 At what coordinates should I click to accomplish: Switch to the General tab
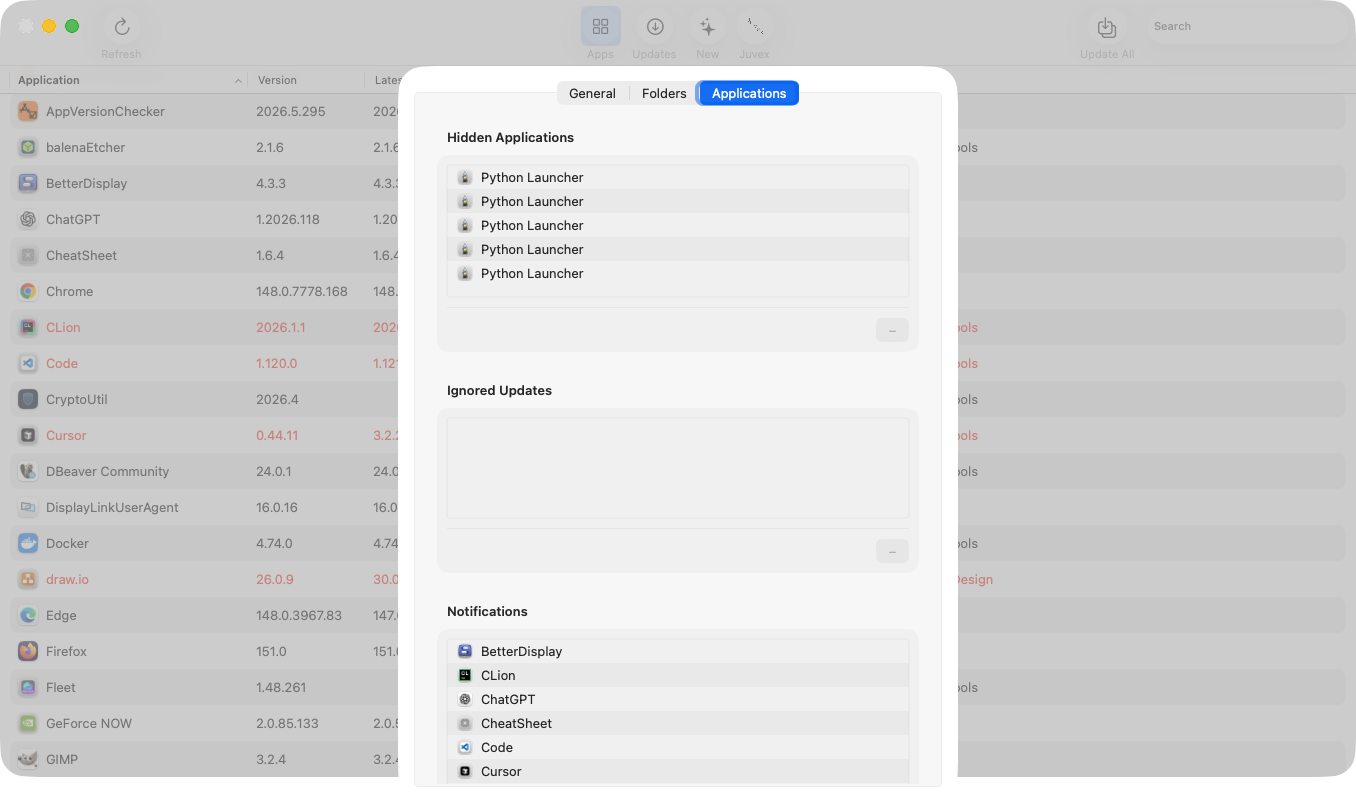click(x=592, y=93)
